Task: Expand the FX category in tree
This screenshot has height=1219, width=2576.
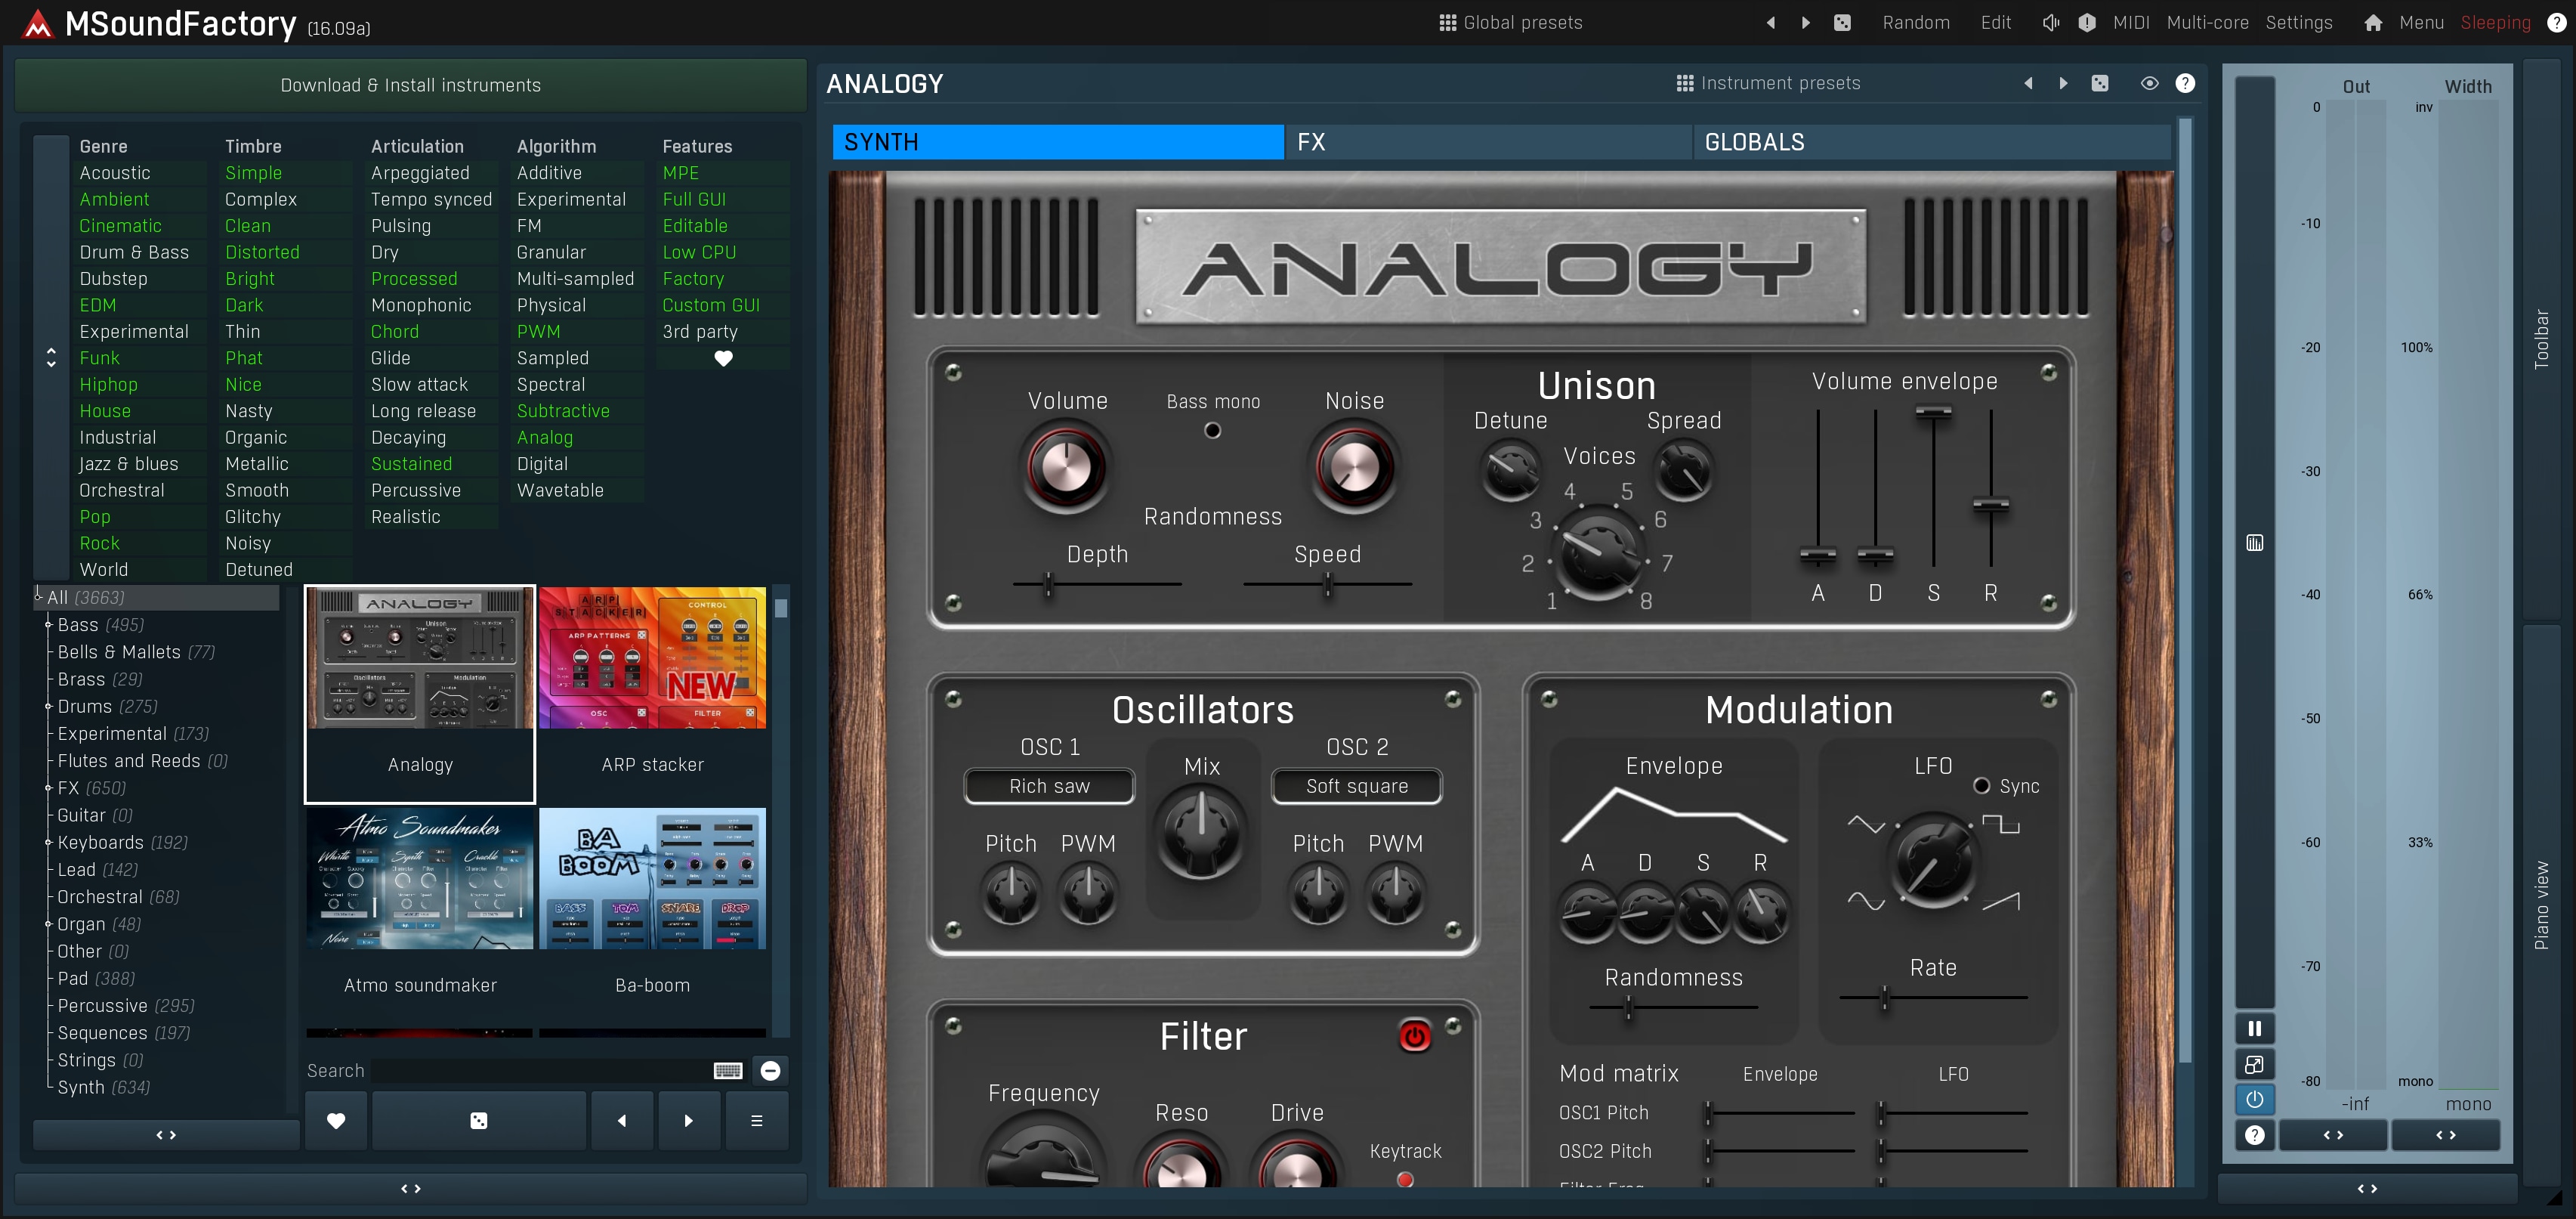Action: tap(48, 789)
